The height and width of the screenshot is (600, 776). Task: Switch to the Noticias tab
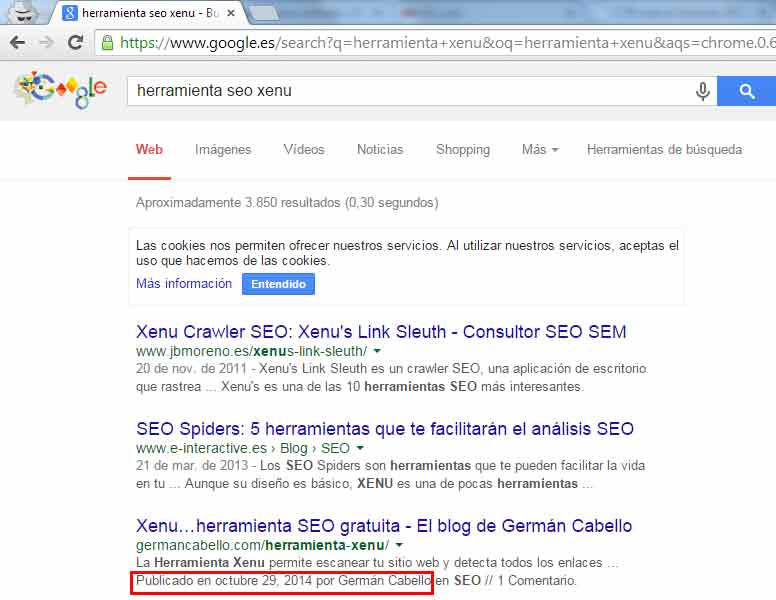(x=380, y=150)
